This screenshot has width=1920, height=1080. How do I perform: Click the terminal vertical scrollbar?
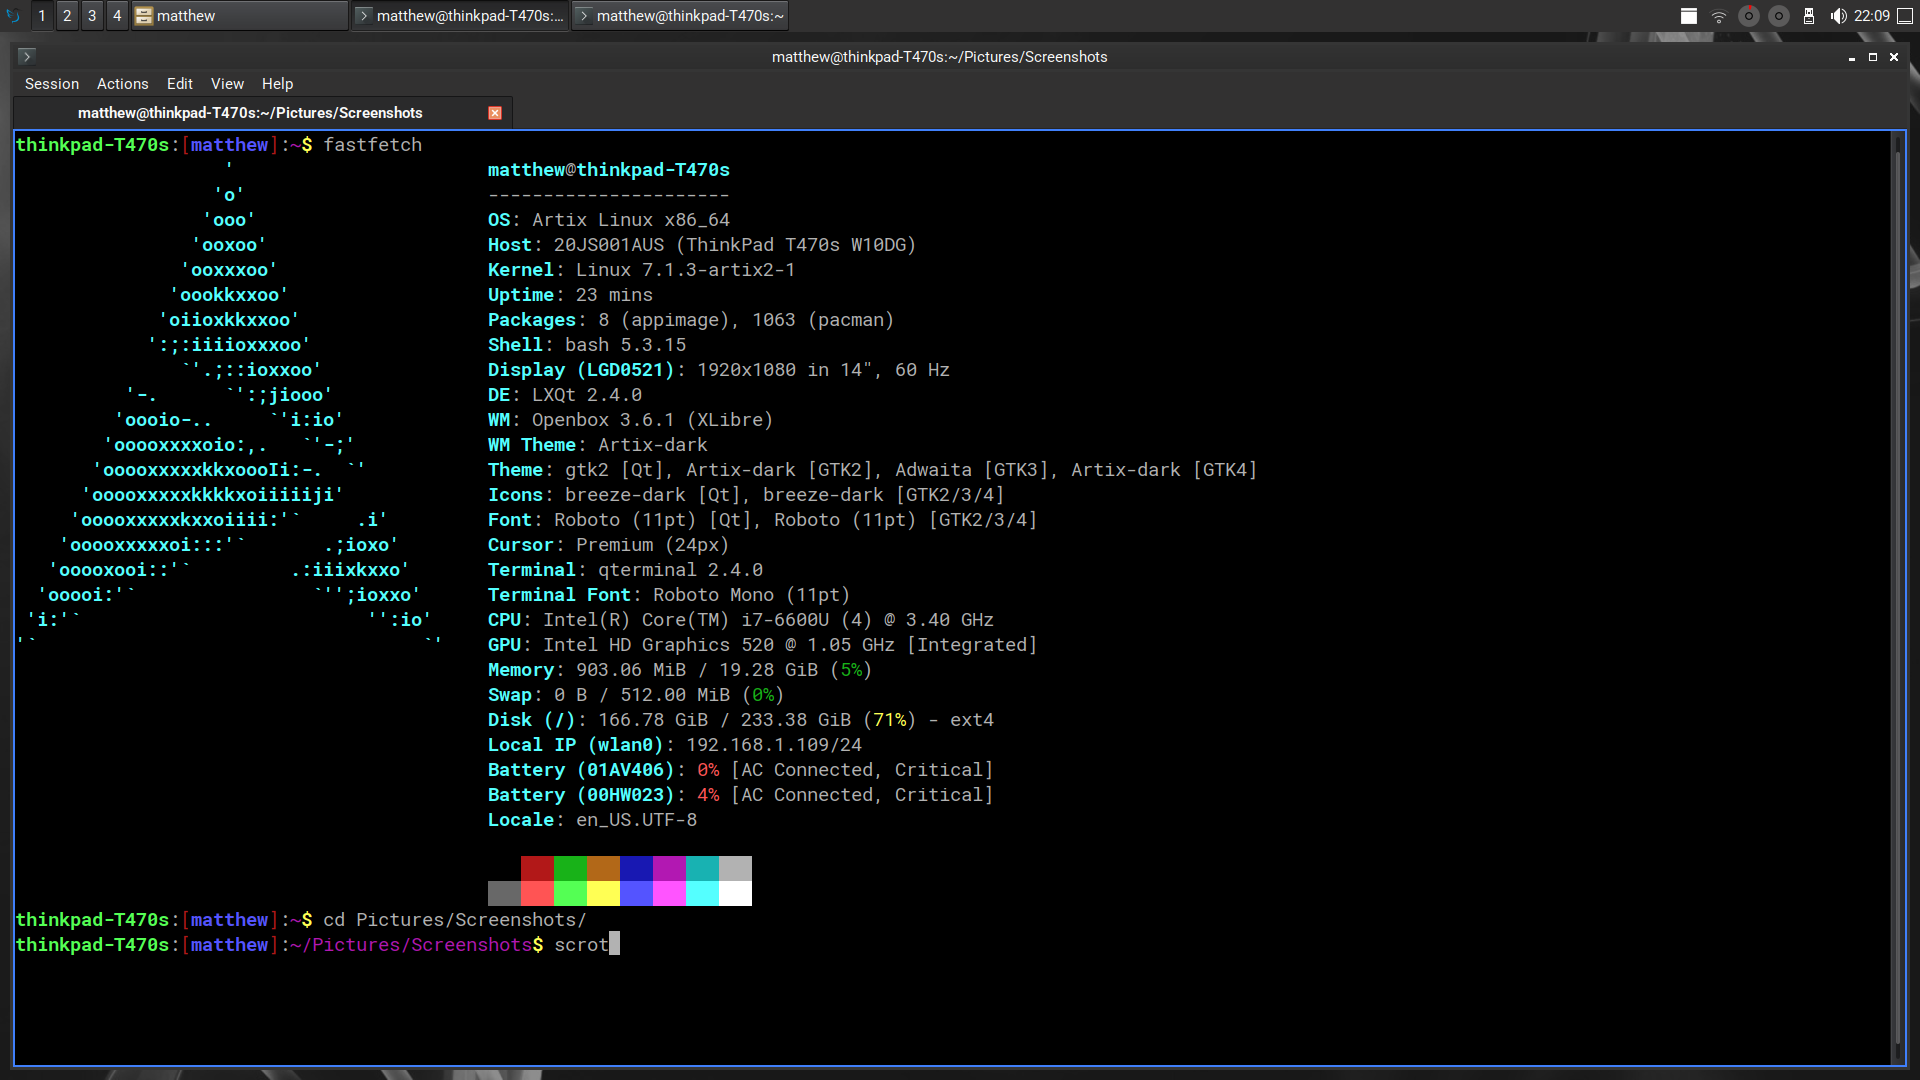point(1898,598)
